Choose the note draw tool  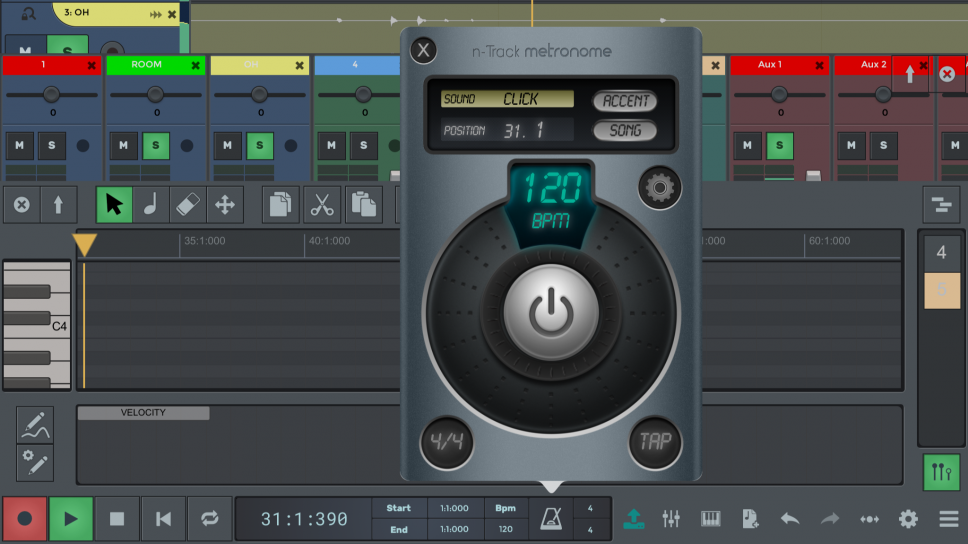point(150,205)
